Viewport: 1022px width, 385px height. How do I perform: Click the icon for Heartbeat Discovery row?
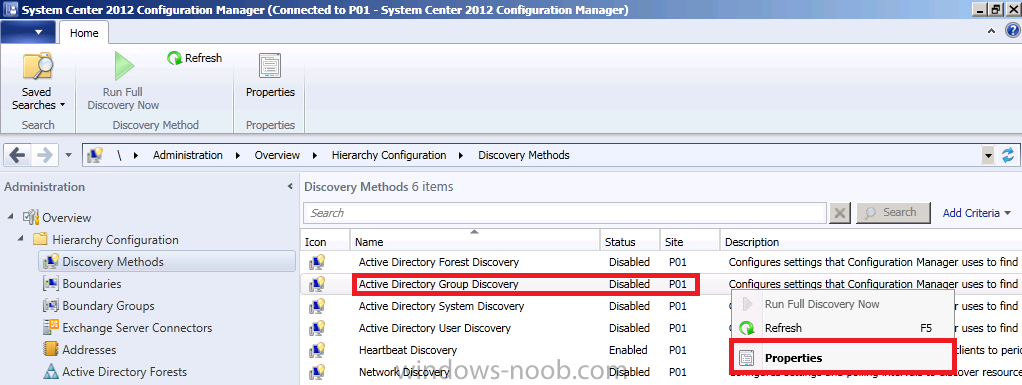317,350
